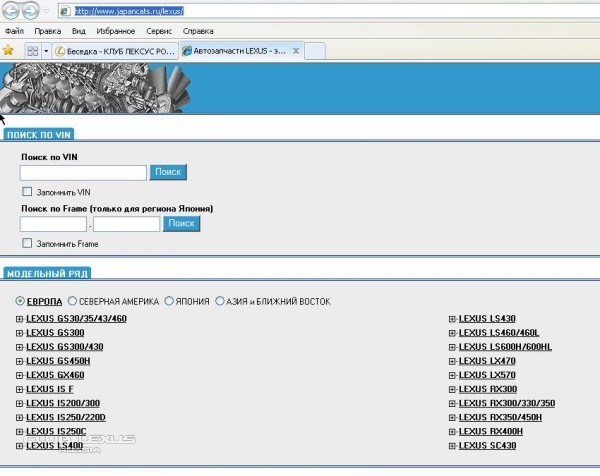
Task: Open Favorites with the star icon
Action: click(x=8, y=49)
